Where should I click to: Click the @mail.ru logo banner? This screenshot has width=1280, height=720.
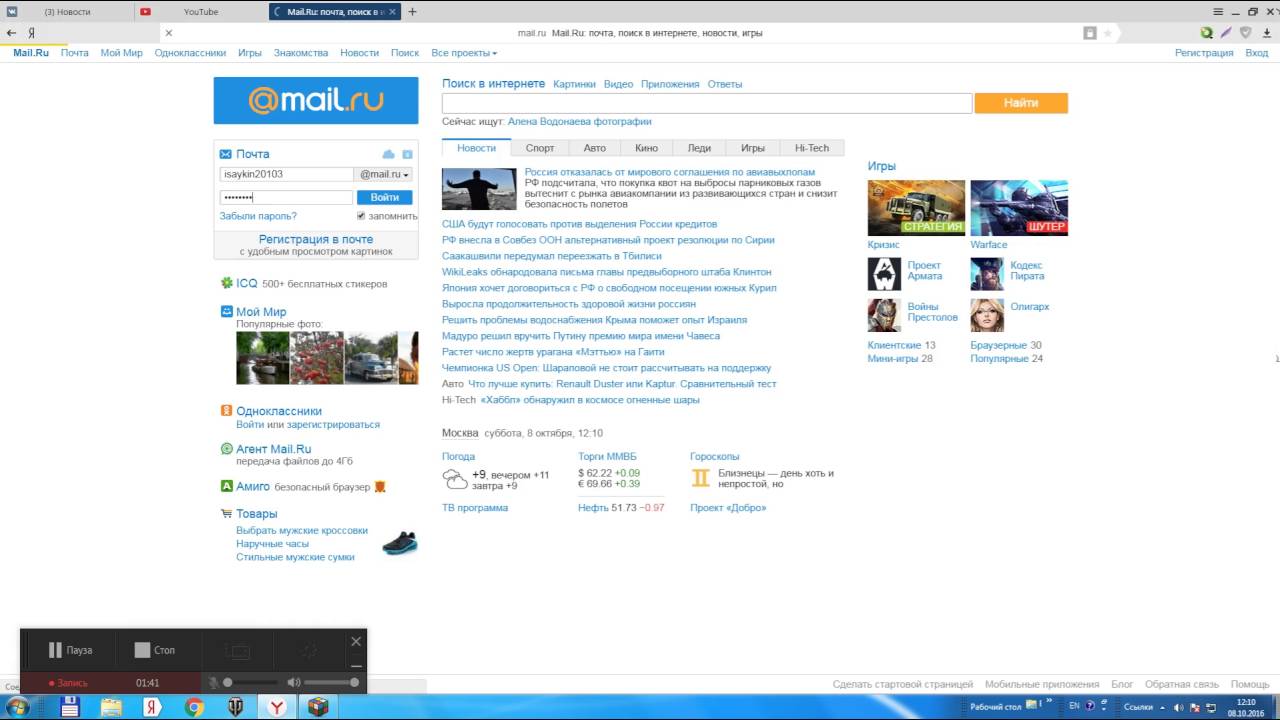click(316, 100)
